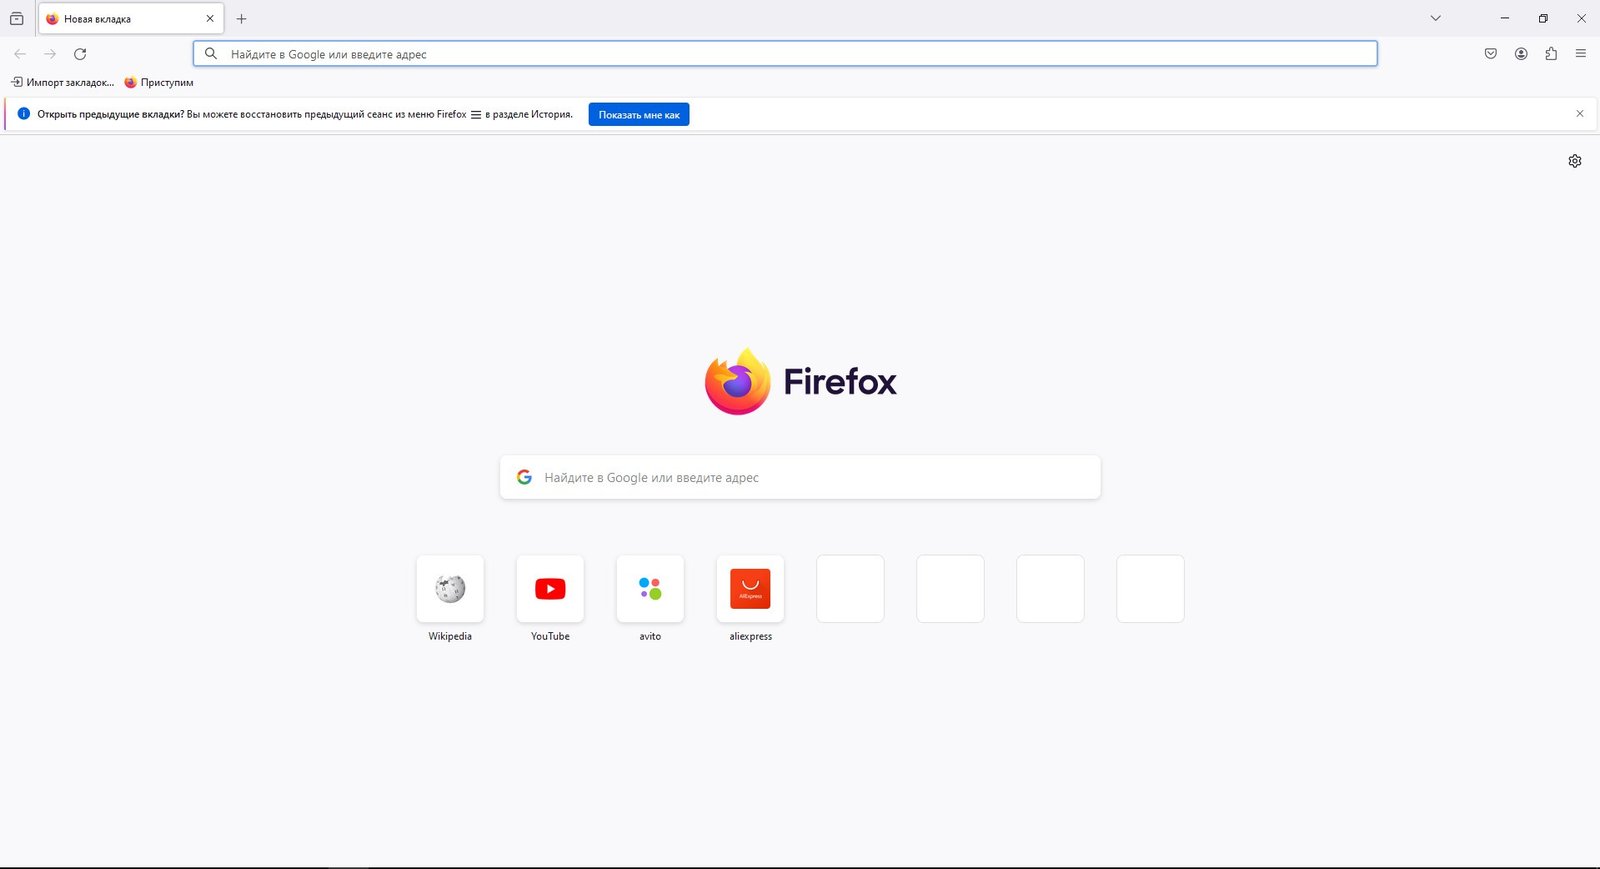Open the aliexpress shortcut tile
Screen dimensions: 1600x869
(x=750, y=589)
